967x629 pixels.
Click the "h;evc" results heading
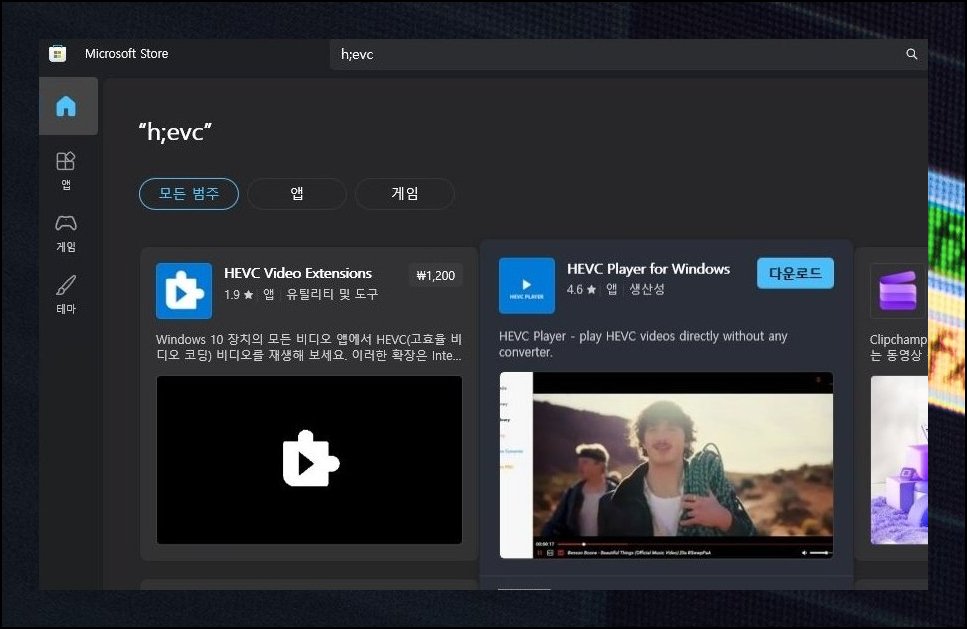pos(175,132)
